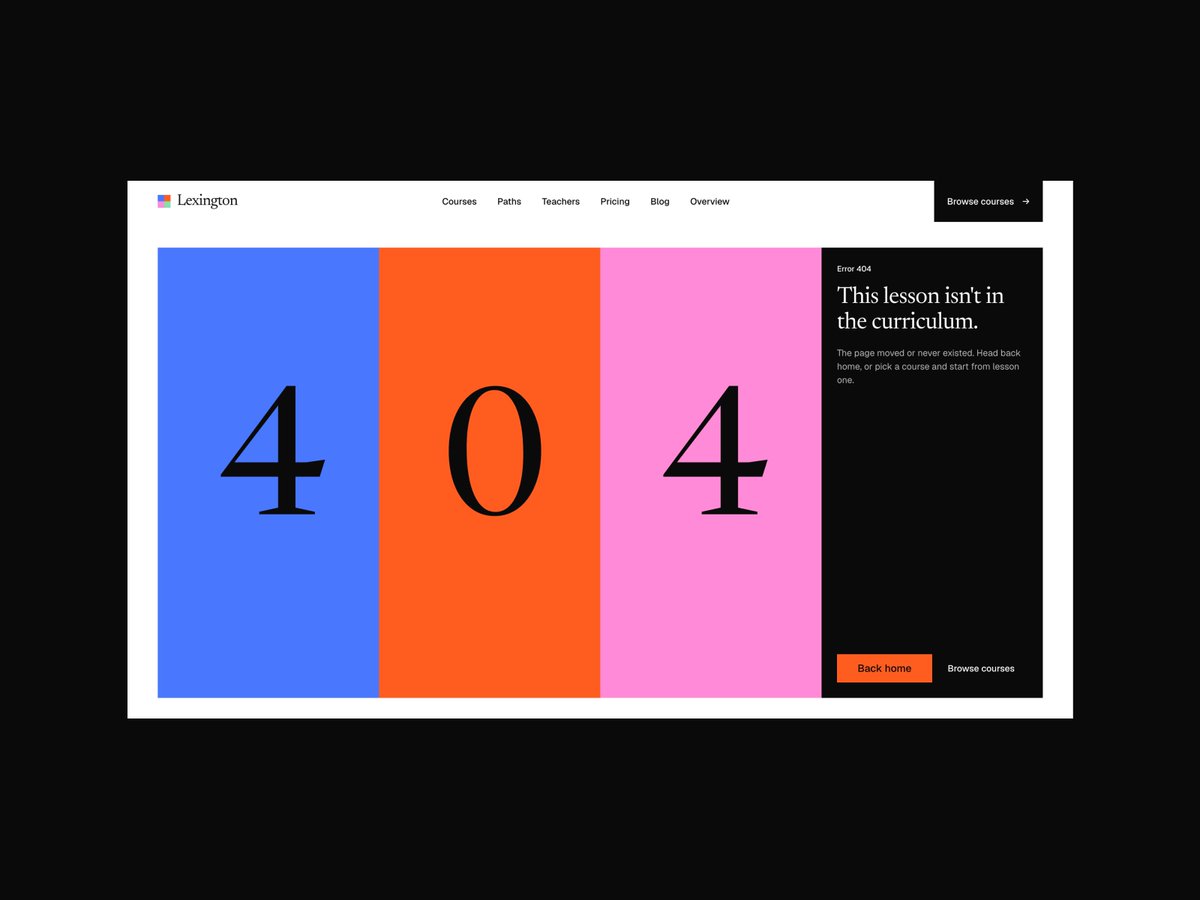Screen dimensions: 1200x900
Task: Click the pink panel with the second 4
Action: click(x=710, y=473)
